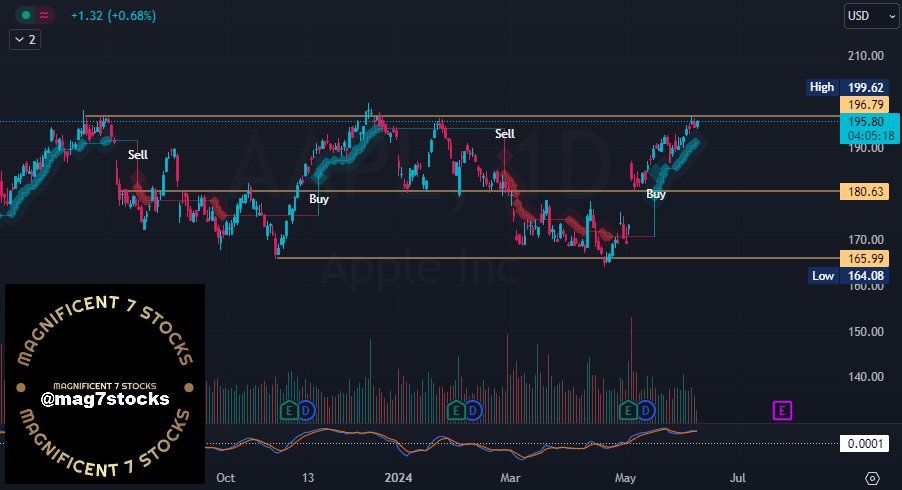Image resolution: width=902 pixels, height=490 pixels.
Task: Click the dividend D icon above May
Action: [x=645, y=410]
